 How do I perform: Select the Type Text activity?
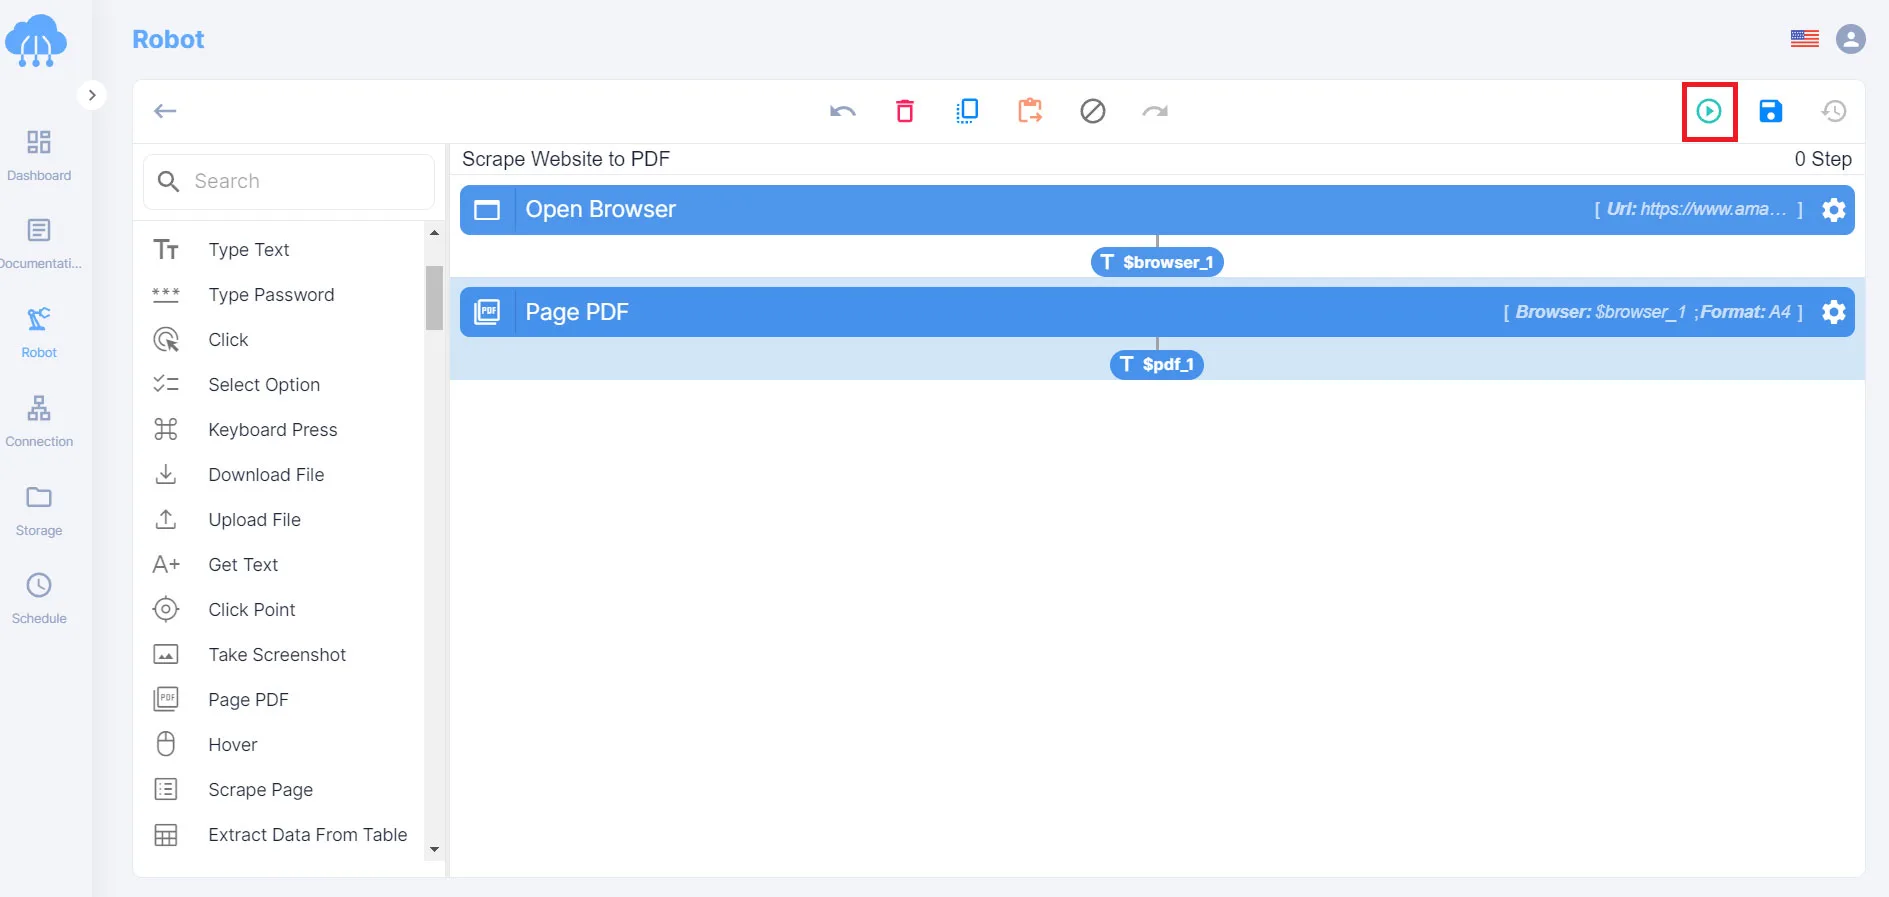click(279, 250)
